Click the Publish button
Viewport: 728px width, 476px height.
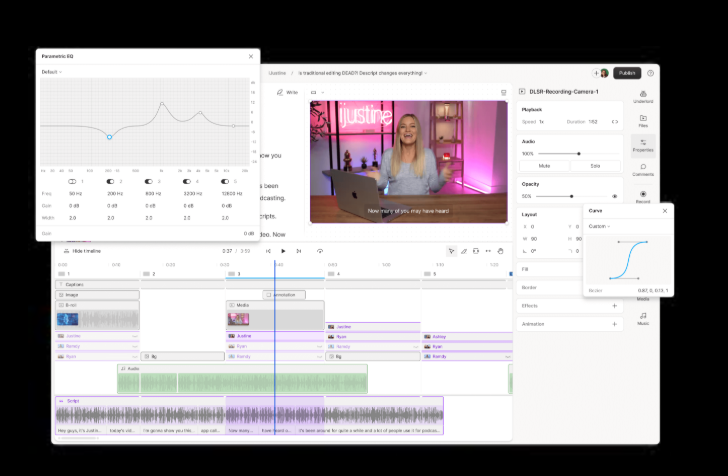point(627,73)
